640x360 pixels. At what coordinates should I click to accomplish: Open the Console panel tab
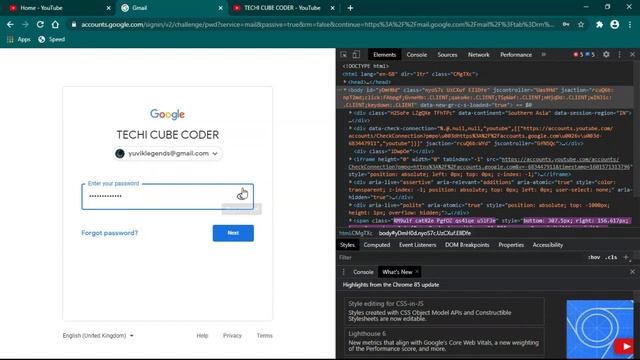click(417, 55)
